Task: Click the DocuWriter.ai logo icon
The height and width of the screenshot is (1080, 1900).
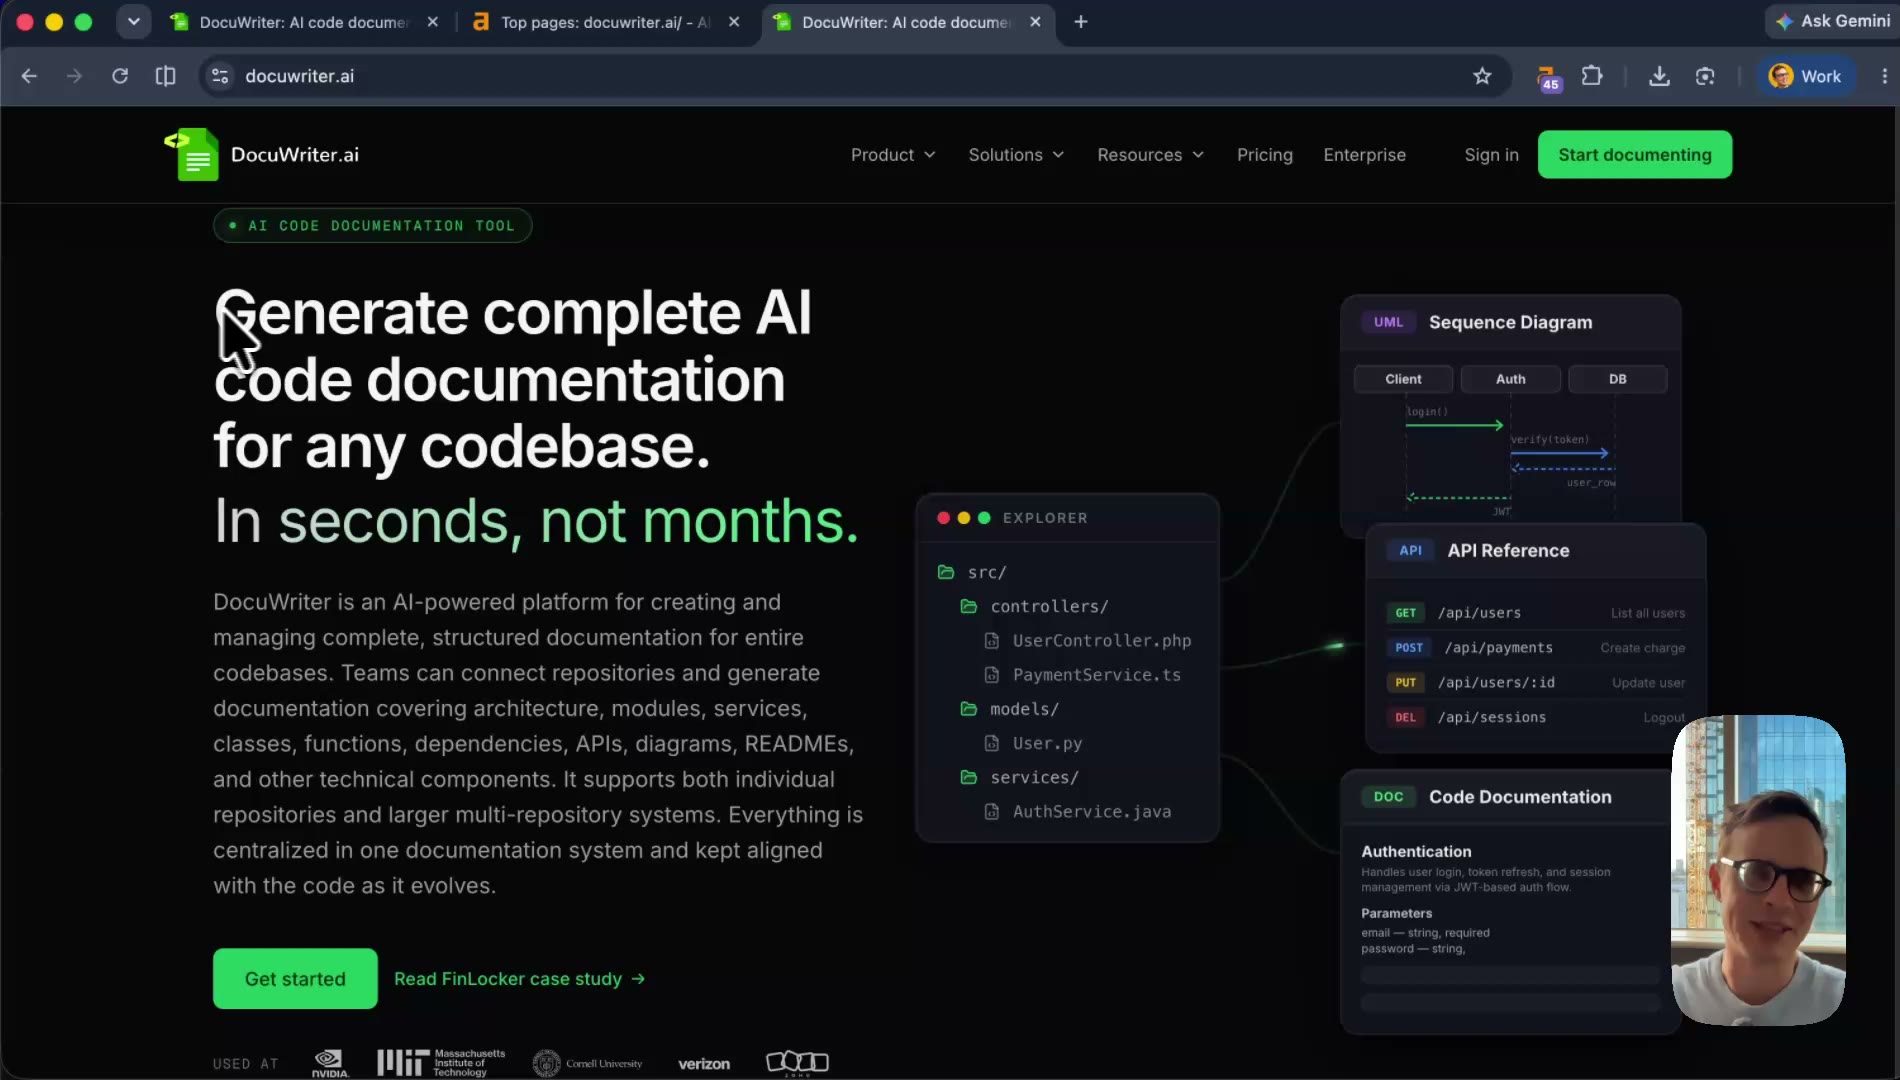Action: tap(192, 154)
